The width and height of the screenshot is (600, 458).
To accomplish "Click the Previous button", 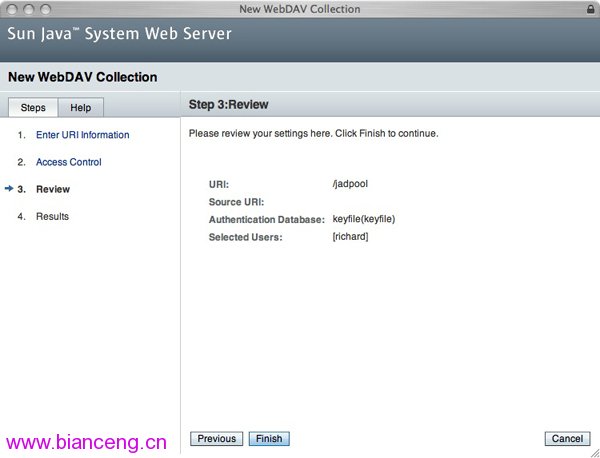I will pyautogui.click(x=217, y=438).
